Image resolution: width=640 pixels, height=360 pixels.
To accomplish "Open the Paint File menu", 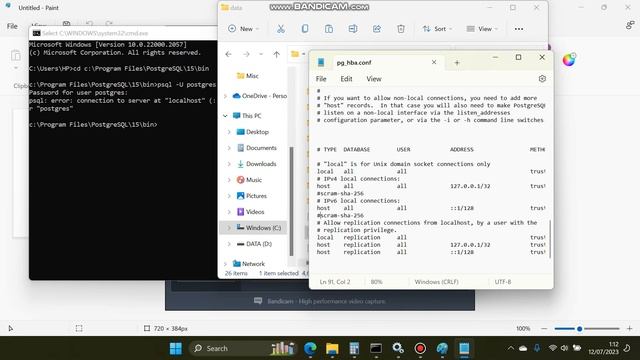I will pos(12,26).
